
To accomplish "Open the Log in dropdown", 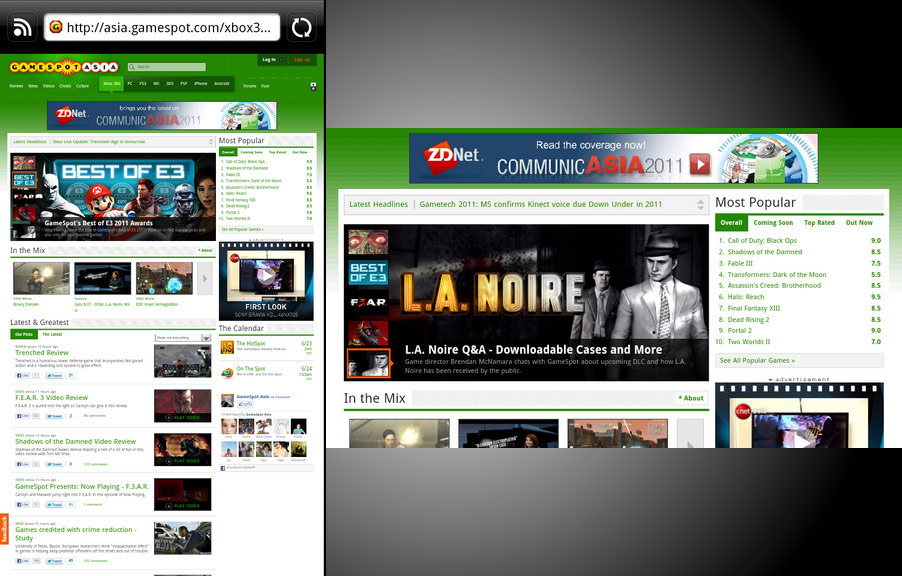I will [x=272, y=60].
